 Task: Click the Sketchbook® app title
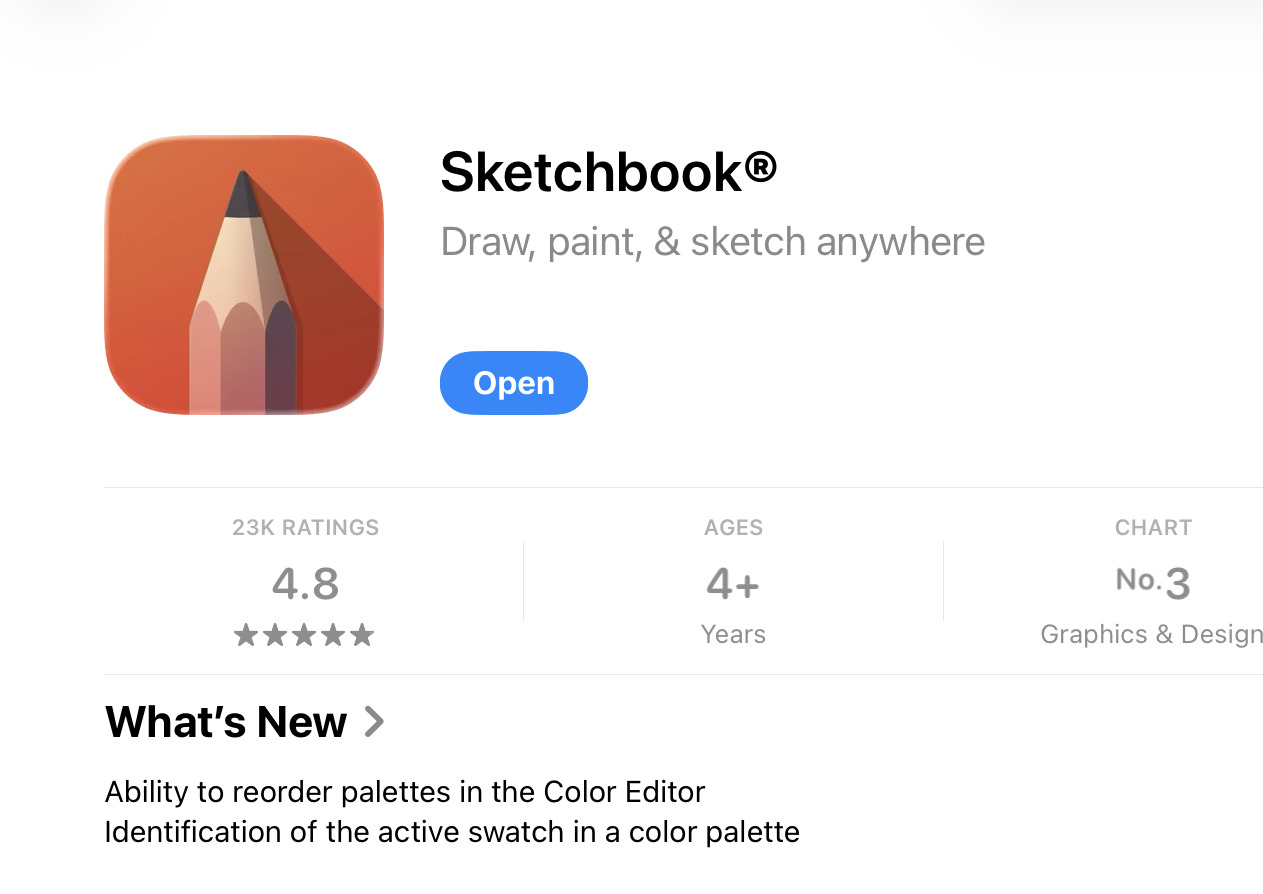click(608, 172)
